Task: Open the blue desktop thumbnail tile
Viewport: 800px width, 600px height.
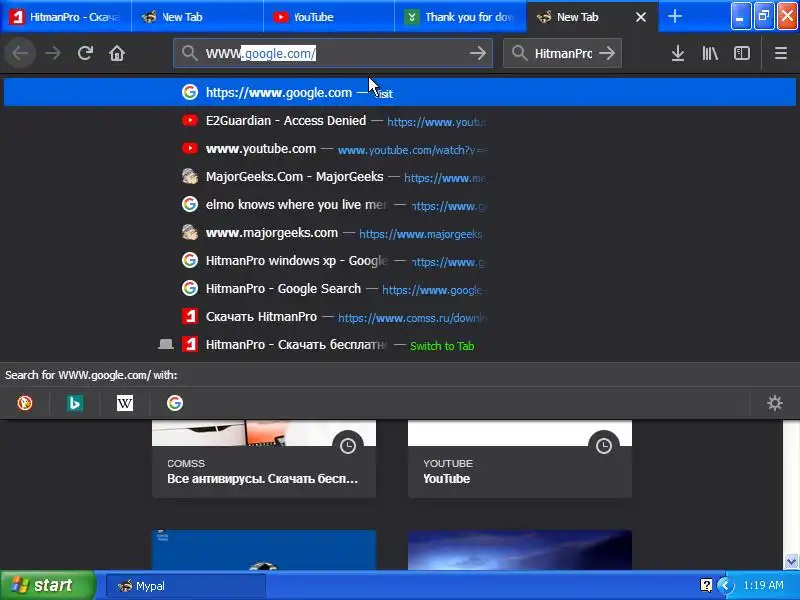Action: 264,550
